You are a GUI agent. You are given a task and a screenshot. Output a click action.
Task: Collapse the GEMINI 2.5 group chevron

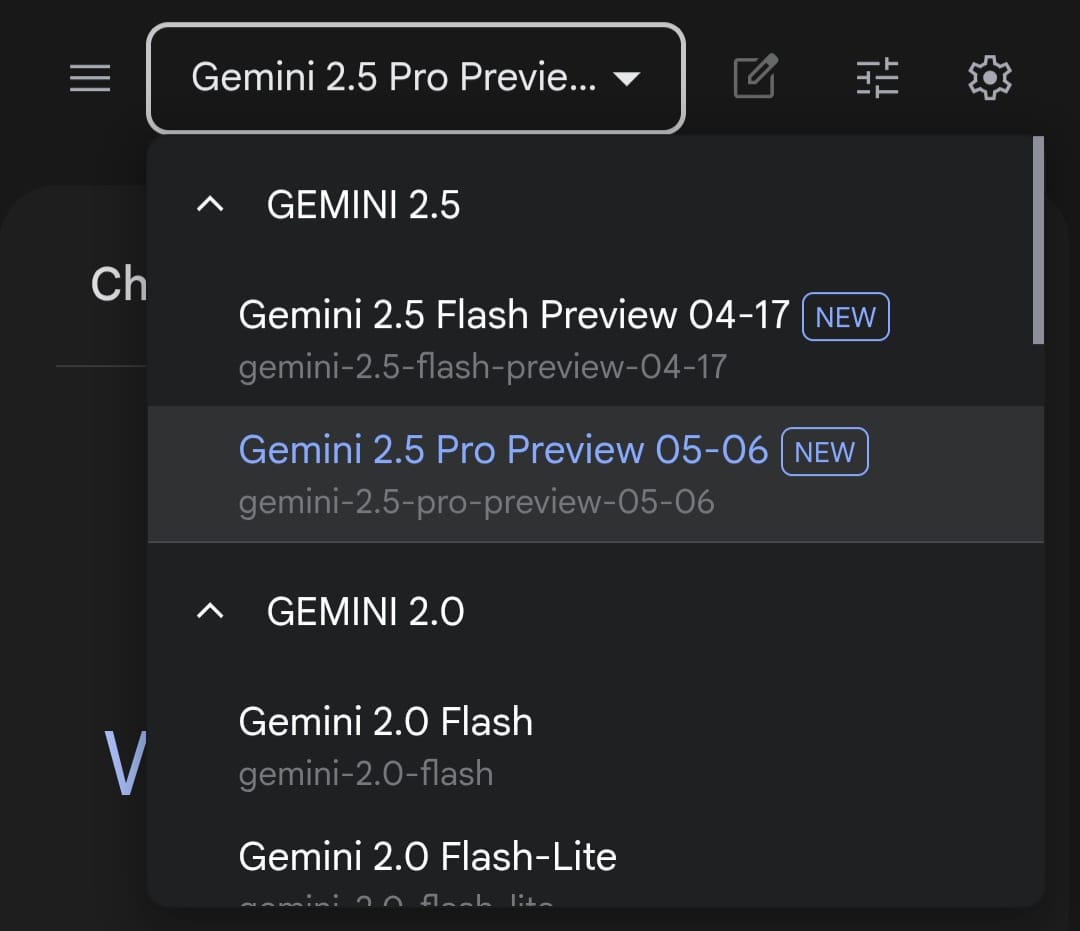[x=210, y=205]
